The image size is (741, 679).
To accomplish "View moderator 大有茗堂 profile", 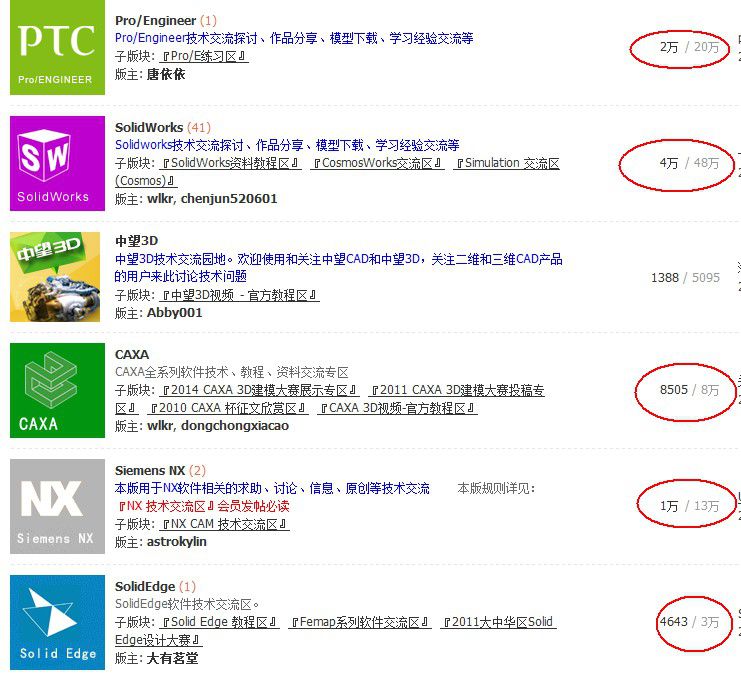I will [172, 658].
